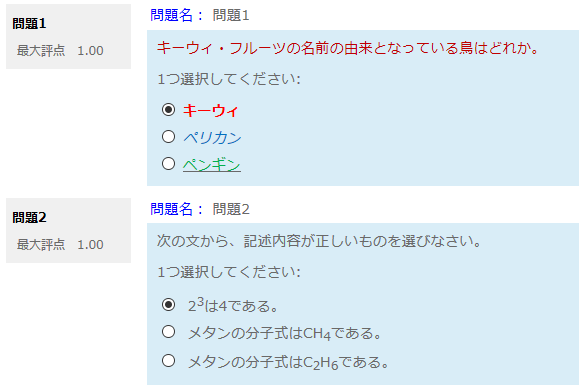Click the 次の文から question text
579x391 pixels.
319,241
